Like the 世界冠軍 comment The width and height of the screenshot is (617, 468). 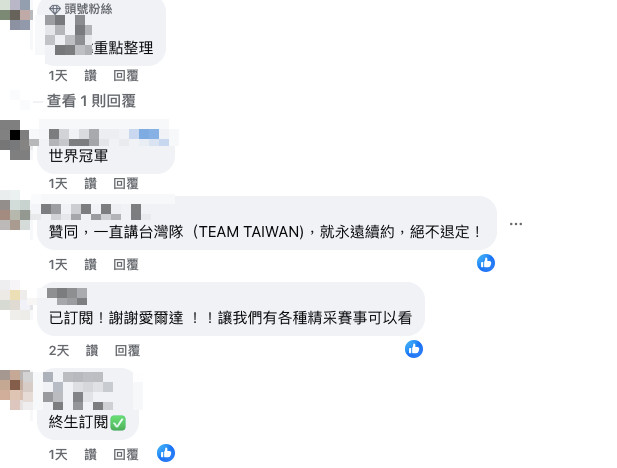91,183
